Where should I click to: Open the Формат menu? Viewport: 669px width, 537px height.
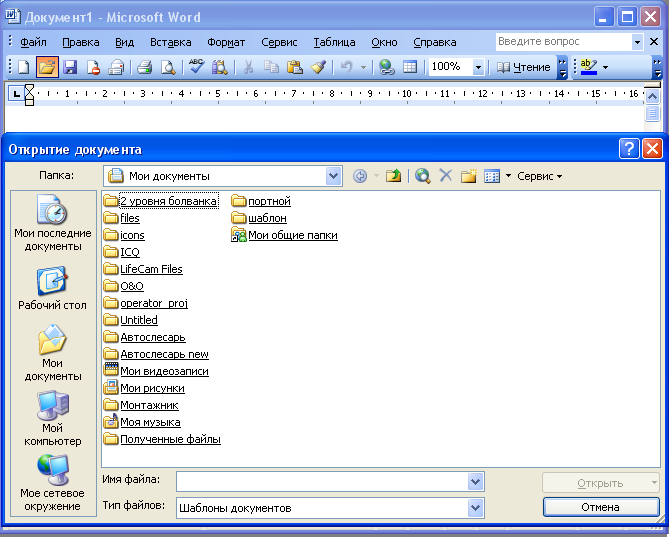[x=226, y=42]
